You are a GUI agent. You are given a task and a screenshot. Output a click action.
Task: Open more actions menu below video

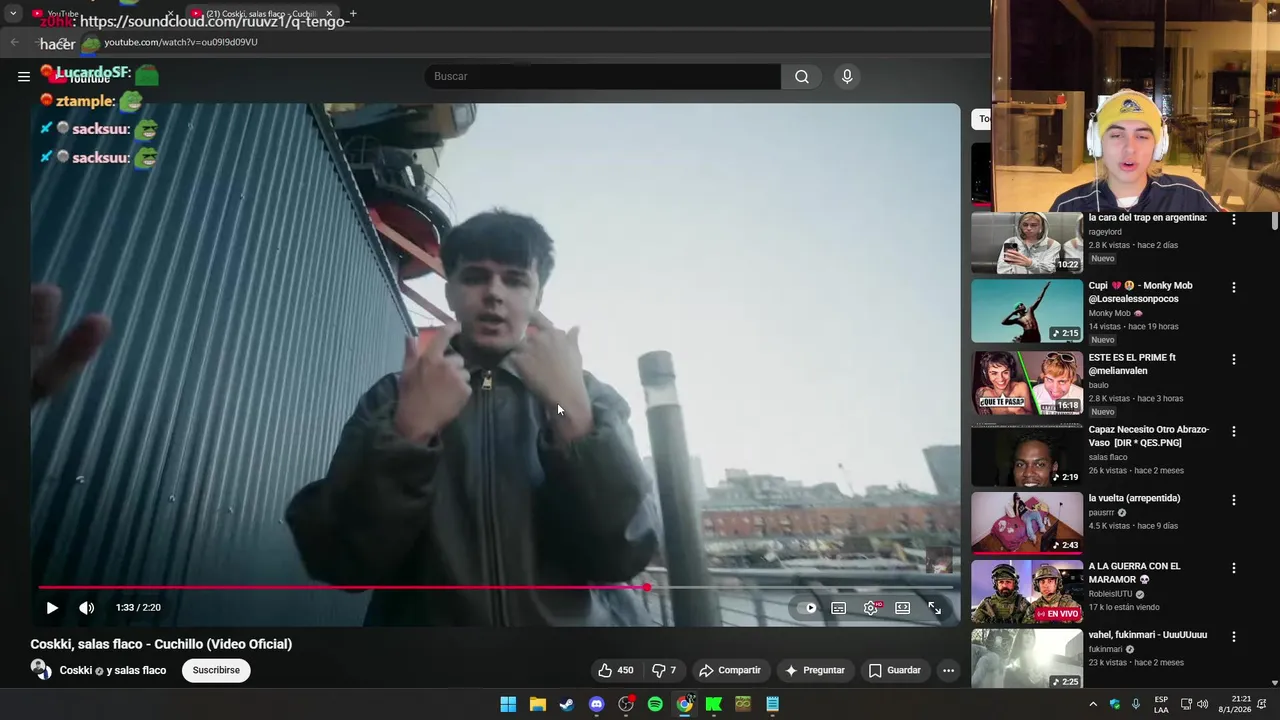pyautogui.click(x=948, y=670)
